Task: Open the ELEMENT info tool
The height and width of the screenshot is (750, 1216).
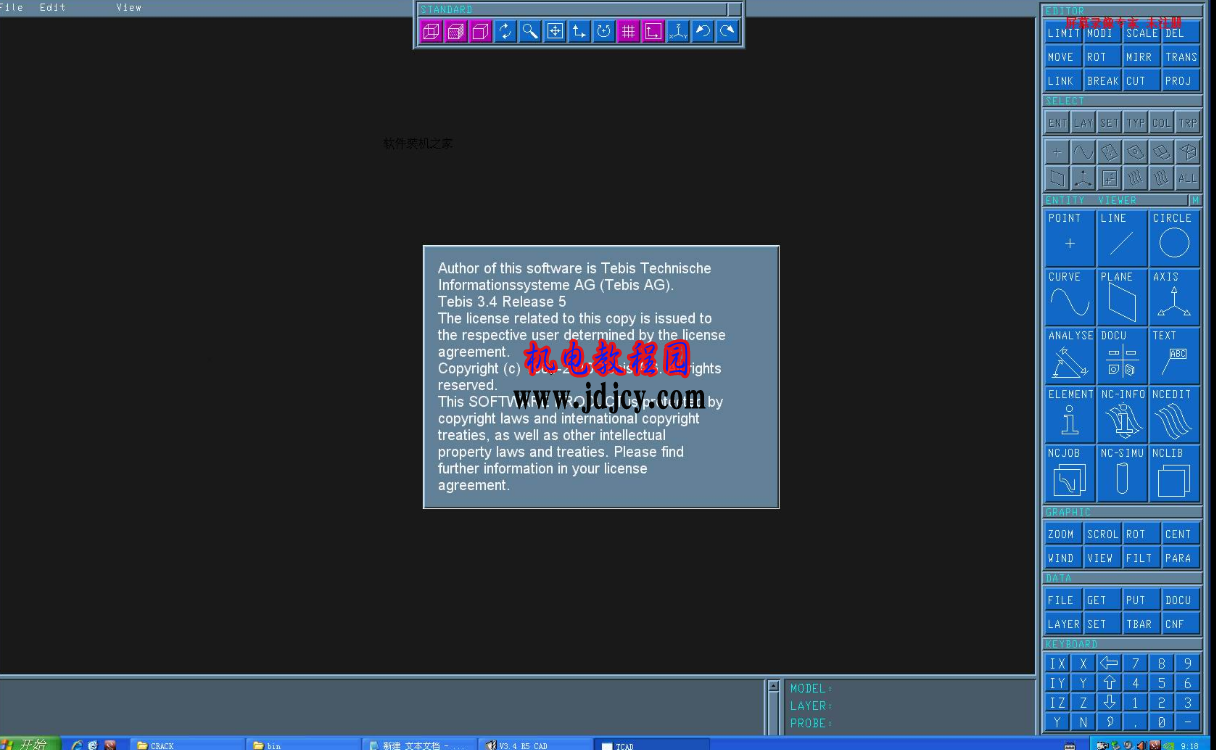Action: pyautogui.click(x=1070, y=415)
